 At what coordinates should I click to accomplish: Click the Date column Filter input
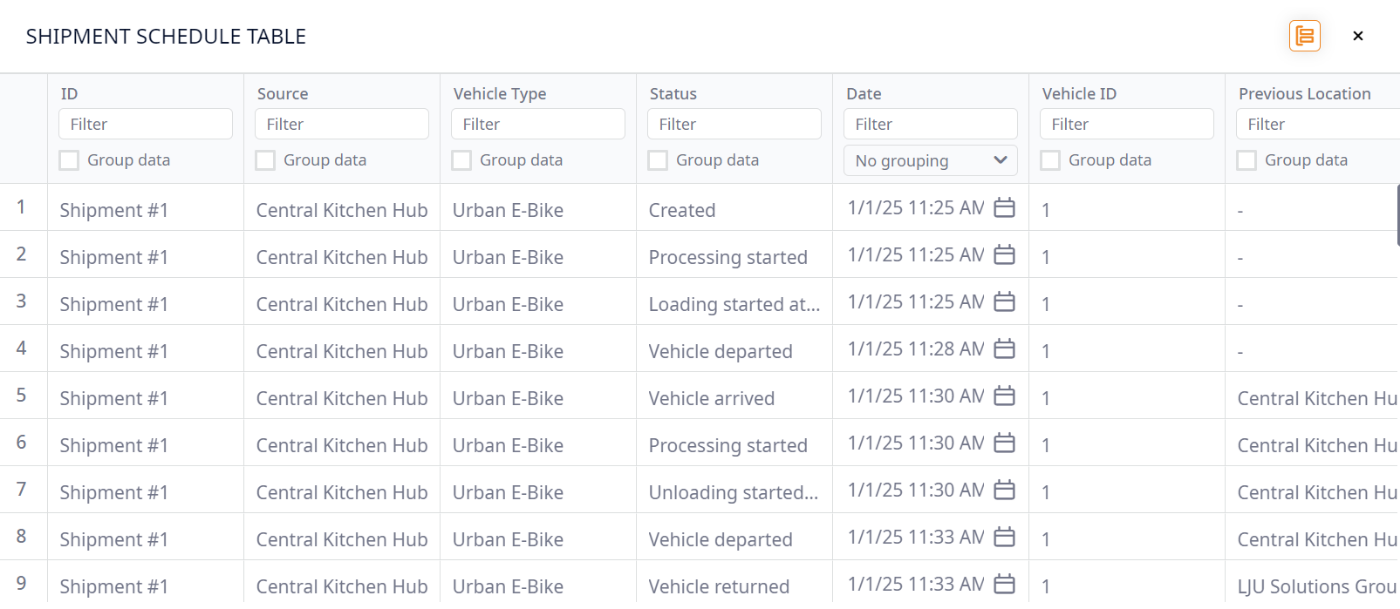(x=930, y=124)
